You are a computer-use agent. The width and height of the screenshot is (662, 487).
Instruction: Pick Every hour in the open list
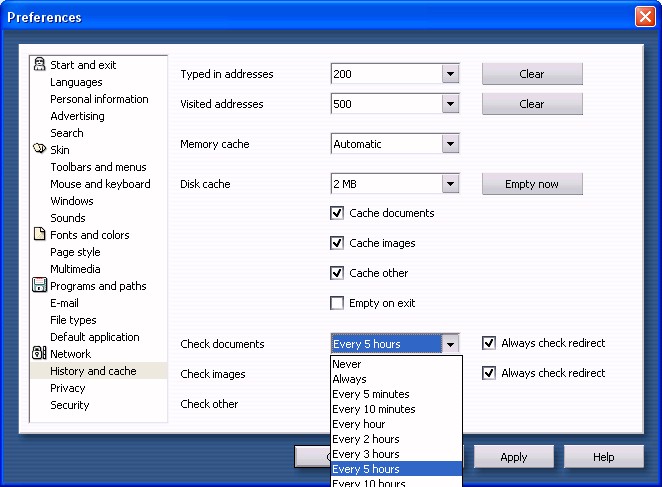tap(359, 424)
